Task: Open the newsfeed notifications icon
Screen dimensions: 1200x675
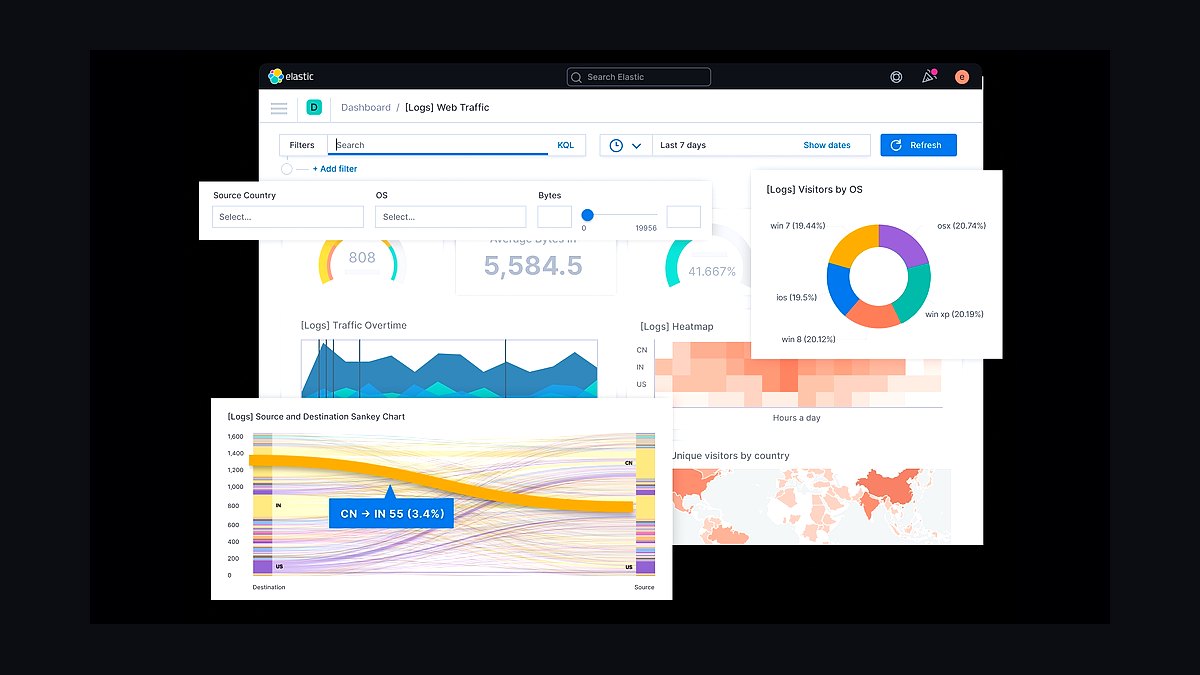Action: coord(929,77)
